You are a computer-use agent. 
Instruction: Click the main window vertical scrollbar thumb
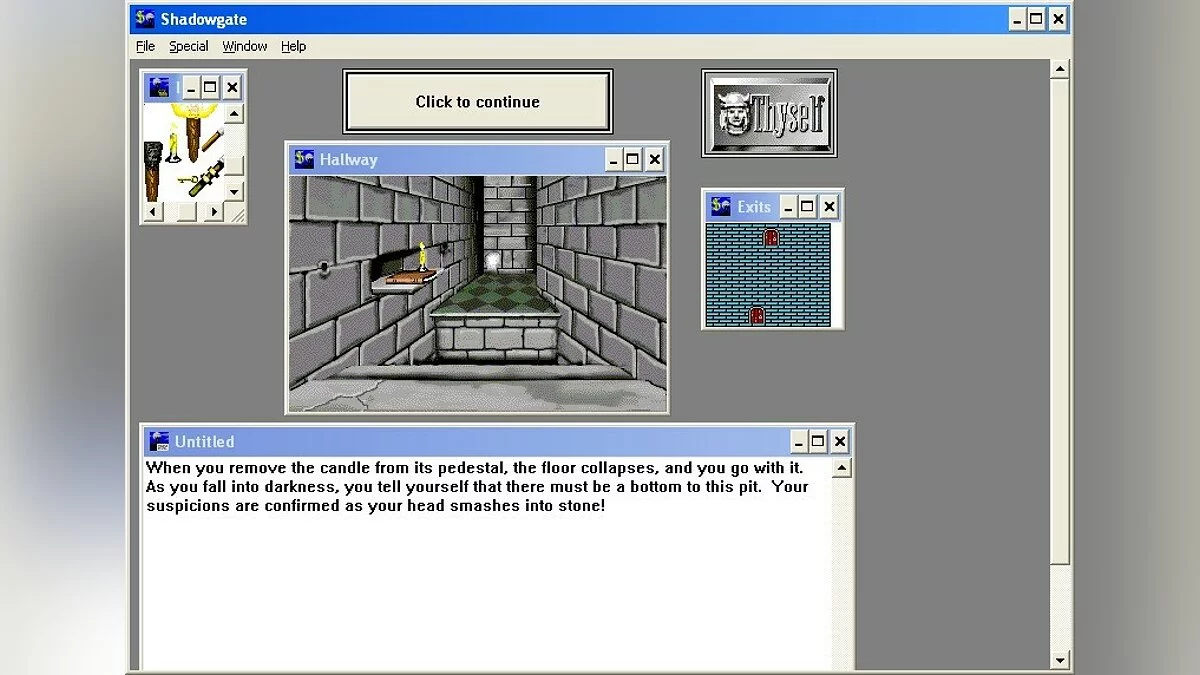1060,322
